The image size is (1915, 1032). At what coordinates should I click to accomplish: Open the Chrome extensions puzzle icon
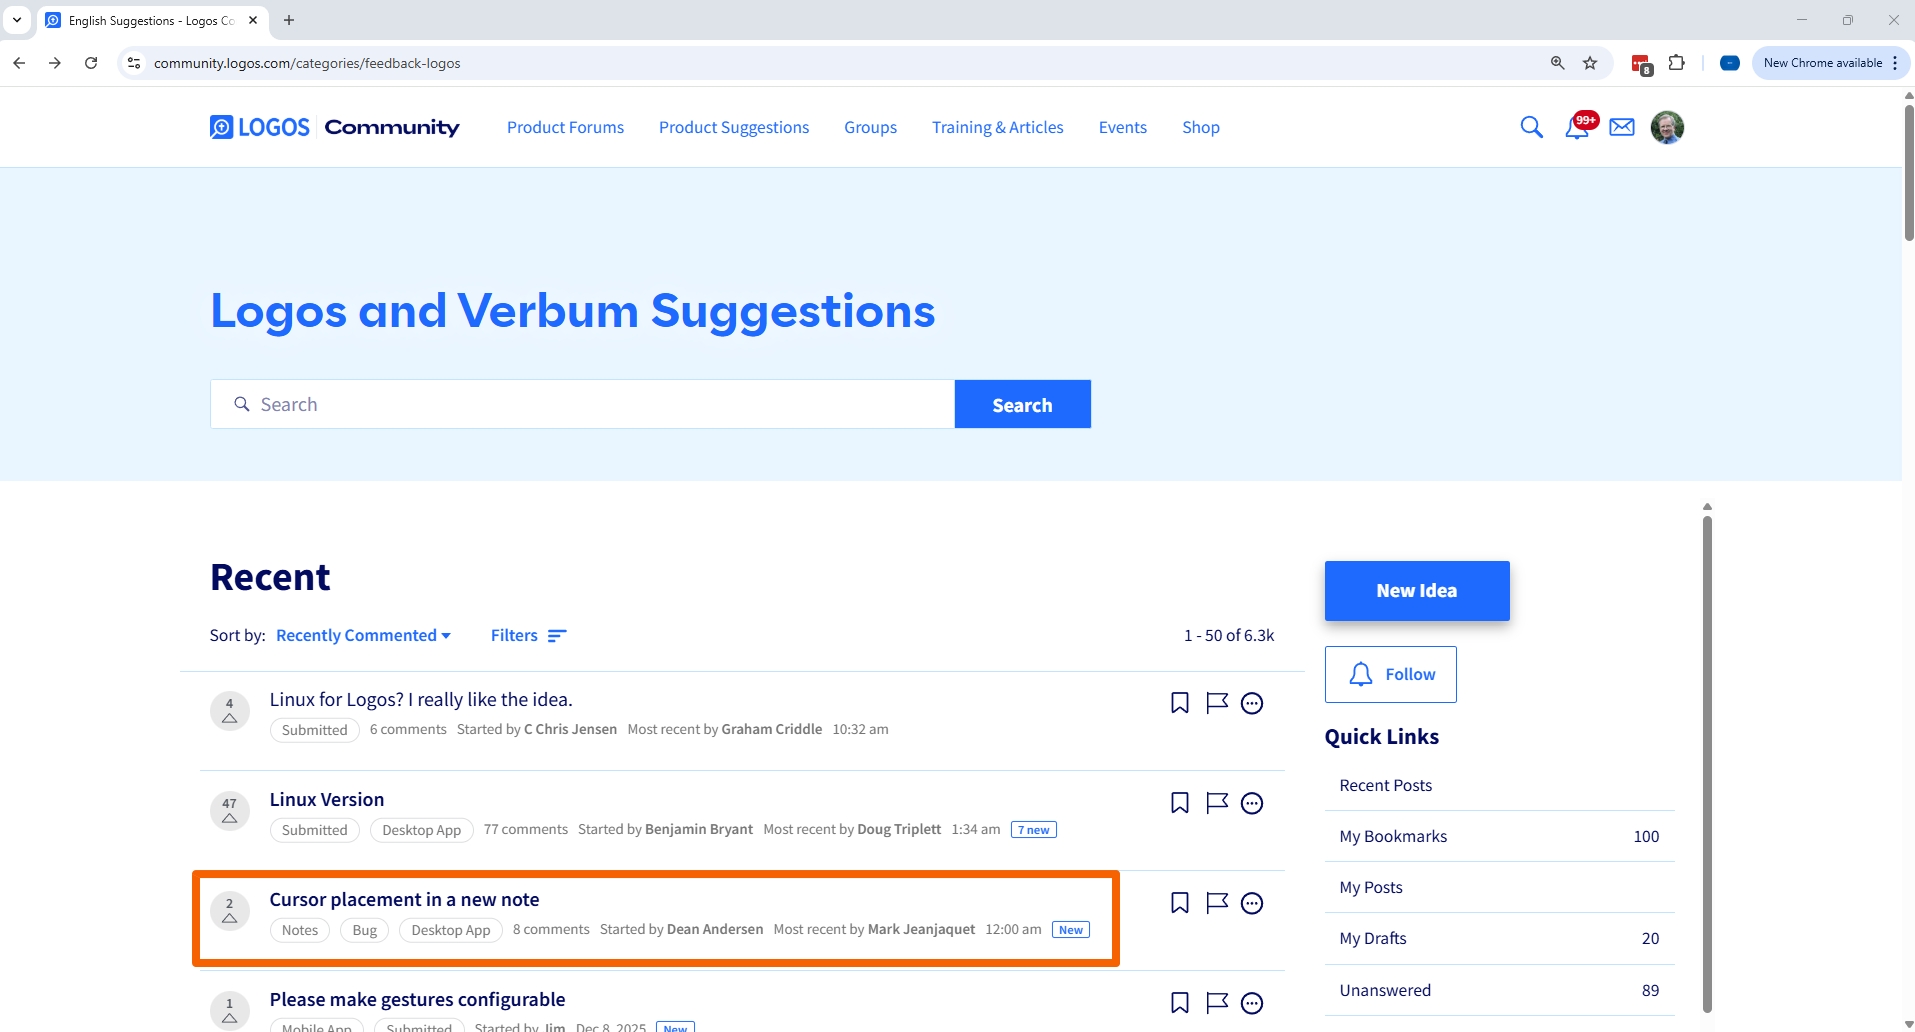1677,63
